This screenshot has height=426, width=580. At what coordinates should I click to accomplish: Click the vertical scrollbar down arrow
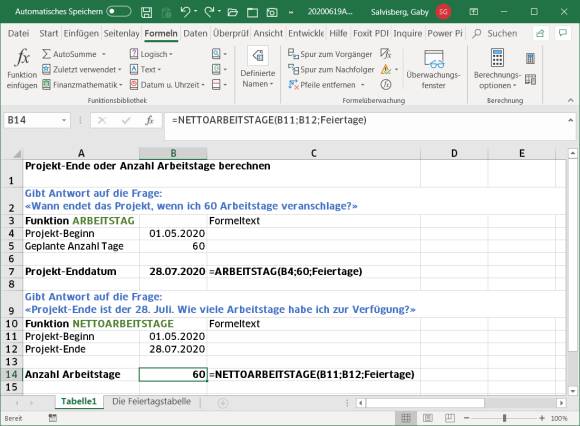pyautogui.click(x=573, y=390)
